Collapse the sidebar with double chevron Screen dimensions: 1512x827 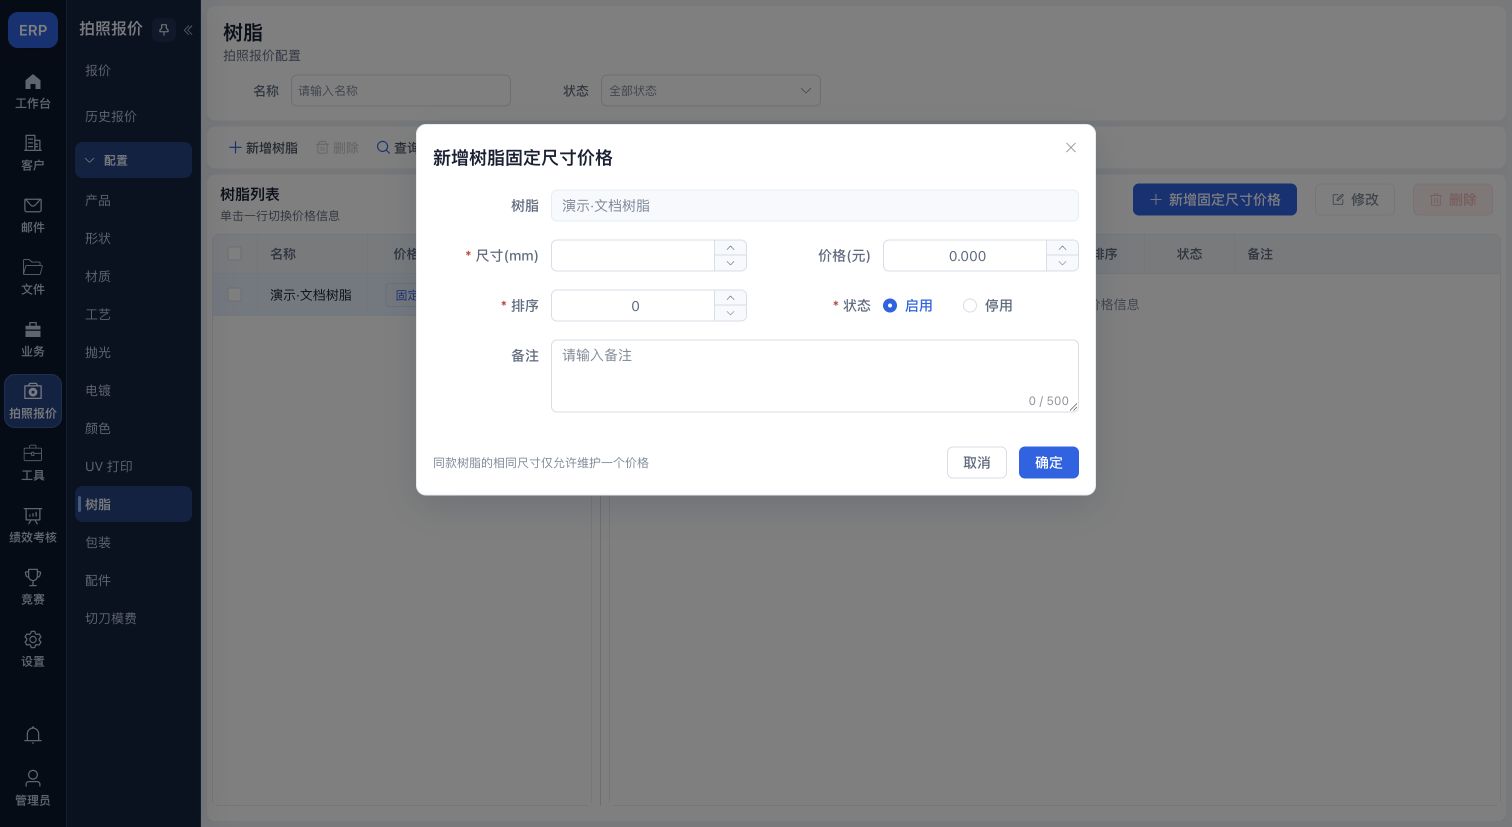(x=188, y=30)
